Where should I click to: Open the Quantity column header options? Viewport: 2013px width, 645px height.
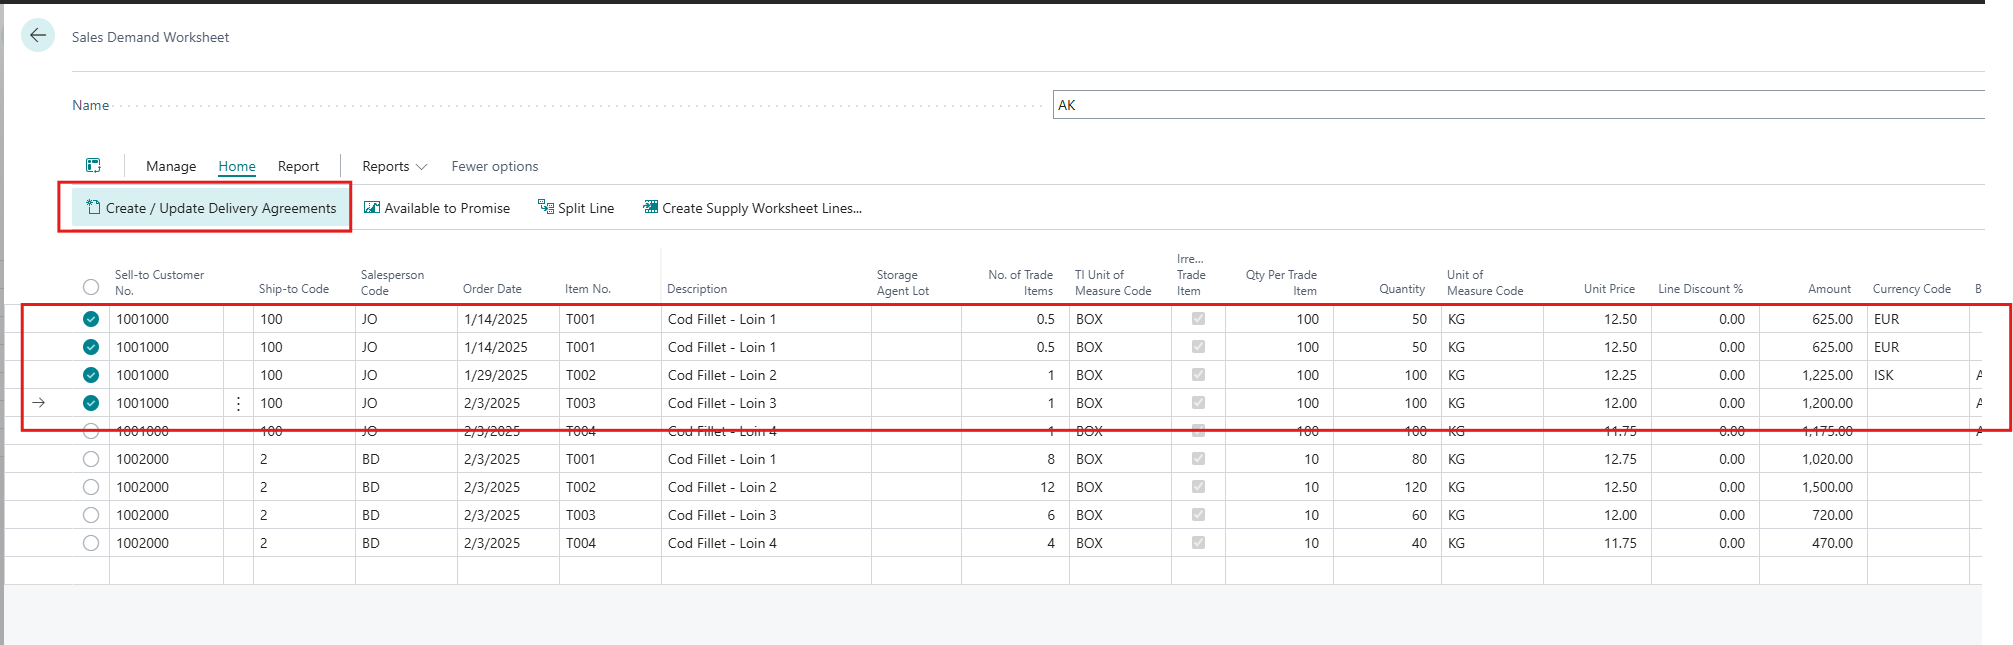[1401, 289]
